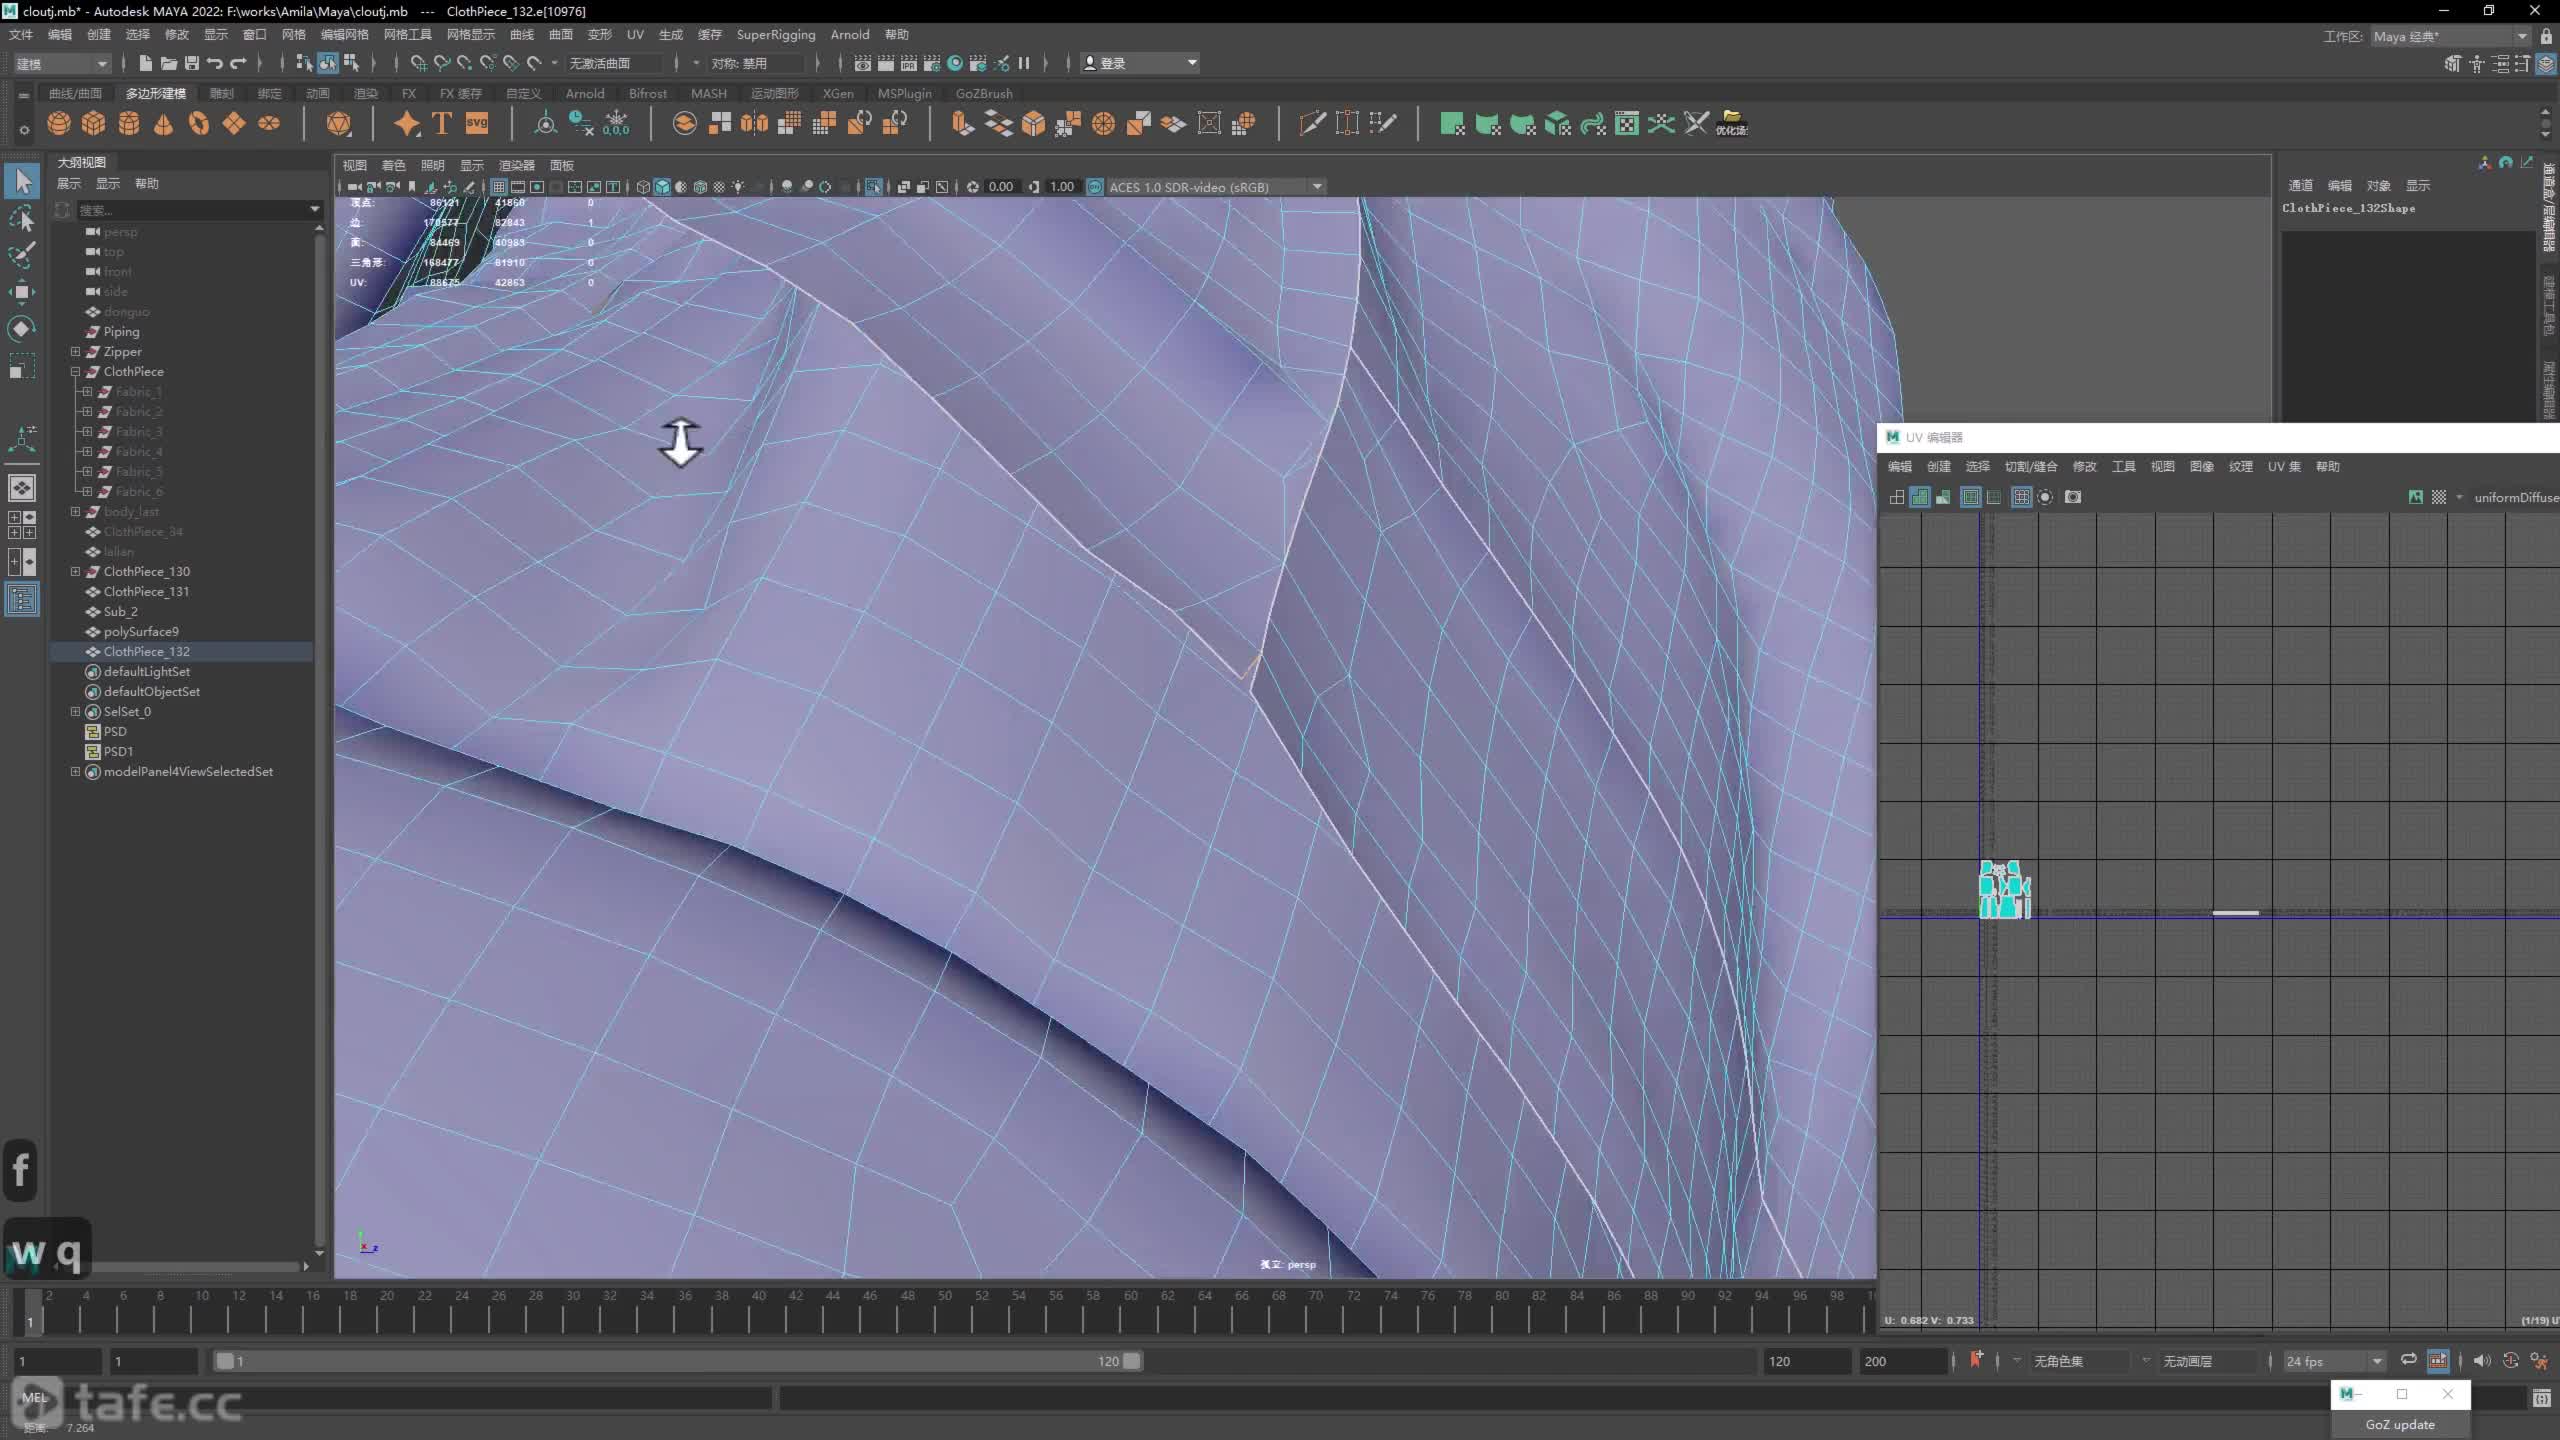Click the playback range slider handle at 120
This screenshot has height=1440, width=2560.
coord(1131,1361)
